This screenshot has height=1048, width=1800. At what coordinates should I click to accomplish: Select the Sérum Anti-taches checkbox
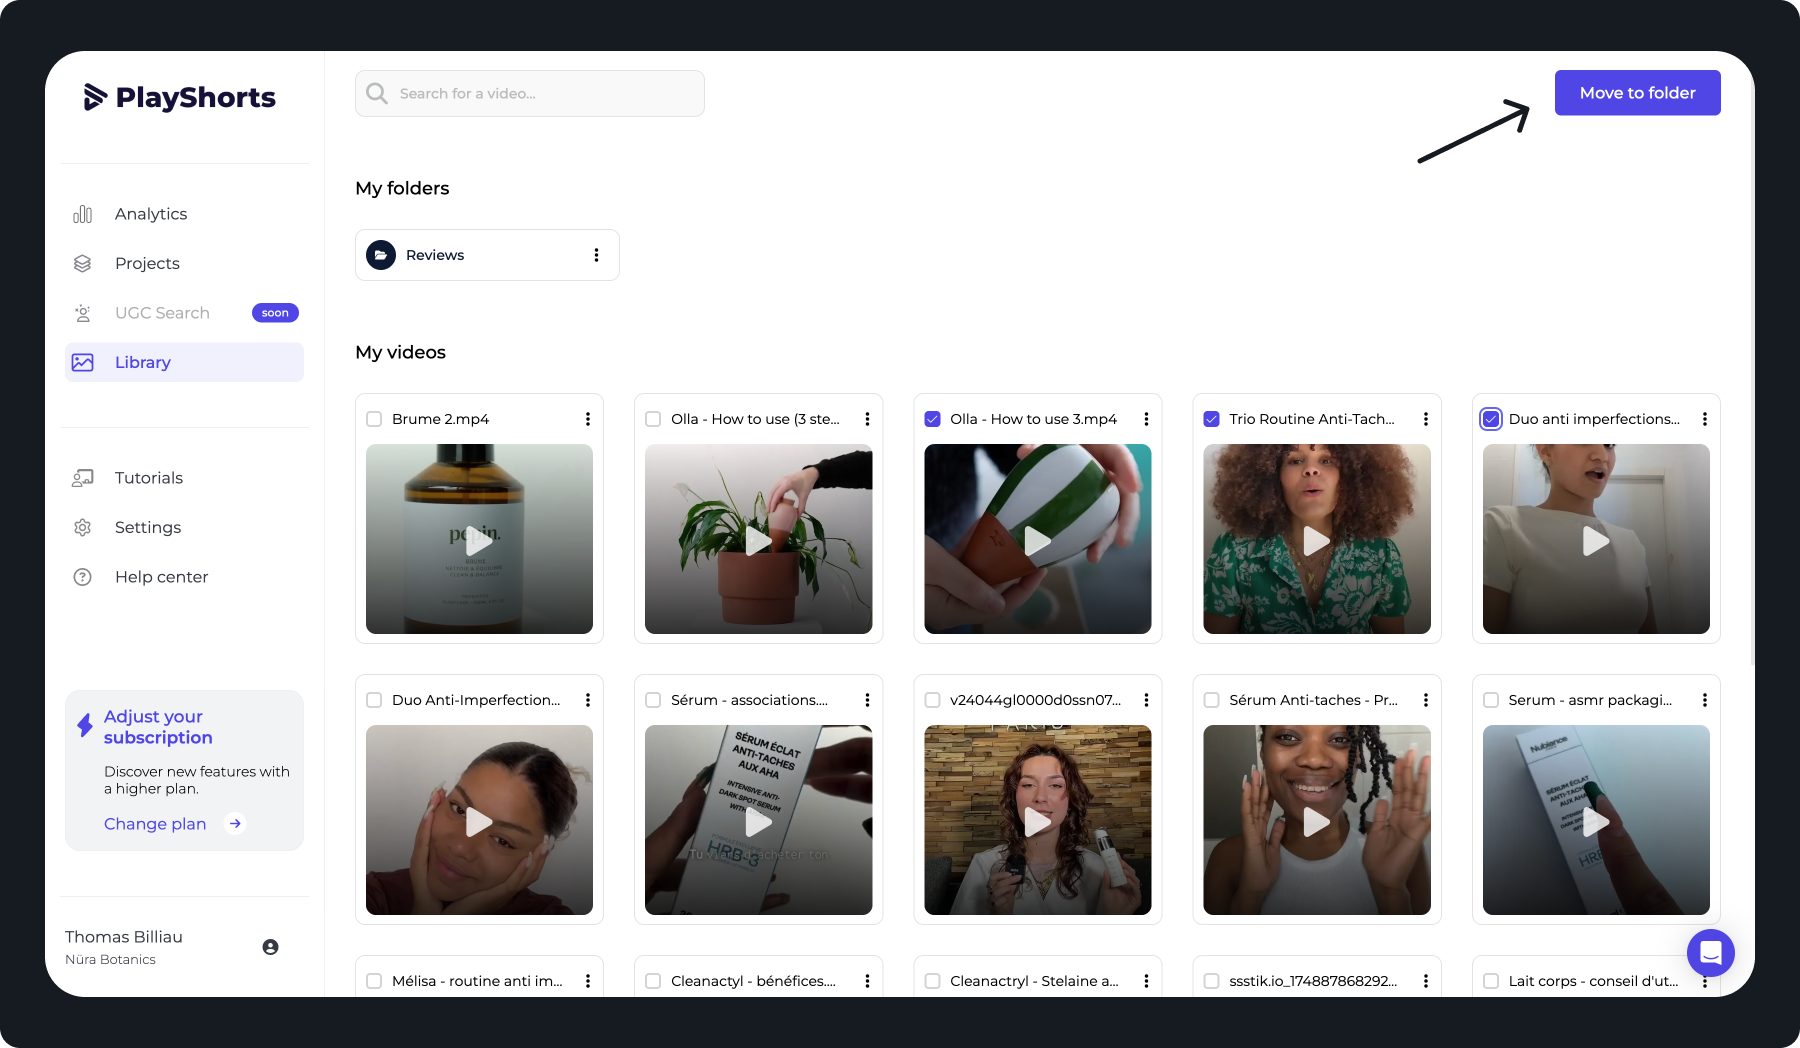click(x=1211, y=700)
